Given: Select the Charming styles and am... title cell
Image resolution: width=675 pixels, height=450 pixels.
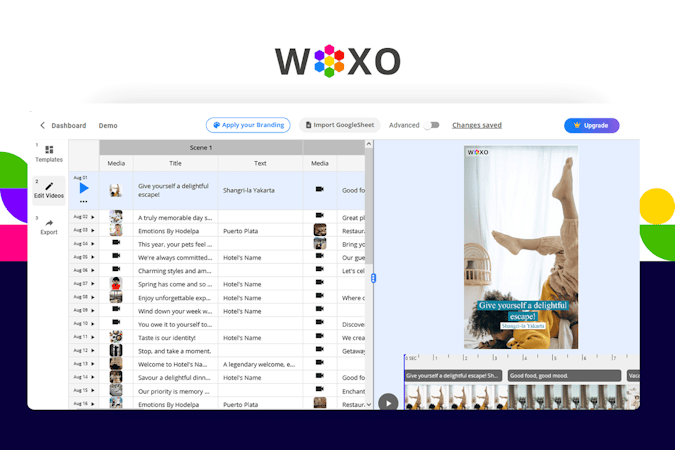Looking at the screenshot, I should coord(176,271).
